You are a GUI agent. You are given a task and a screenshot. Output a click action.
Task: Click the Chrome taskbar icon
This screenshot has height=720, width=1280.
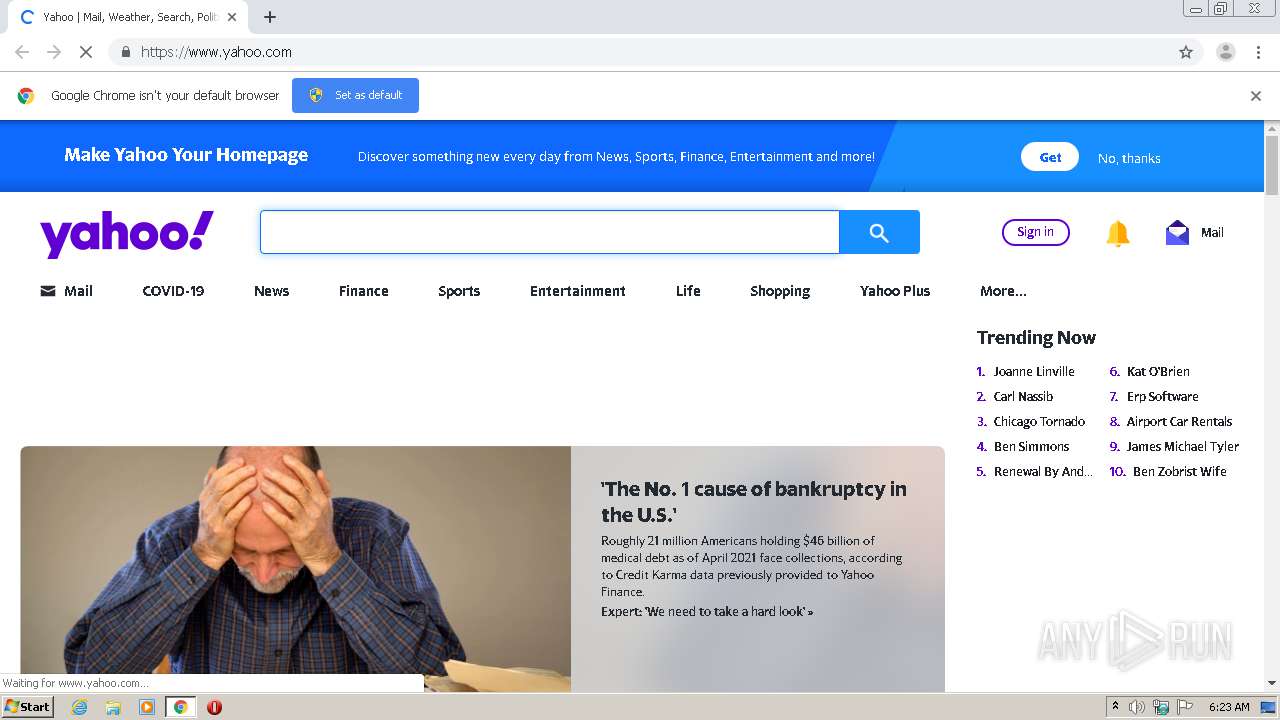coord(180,707)
